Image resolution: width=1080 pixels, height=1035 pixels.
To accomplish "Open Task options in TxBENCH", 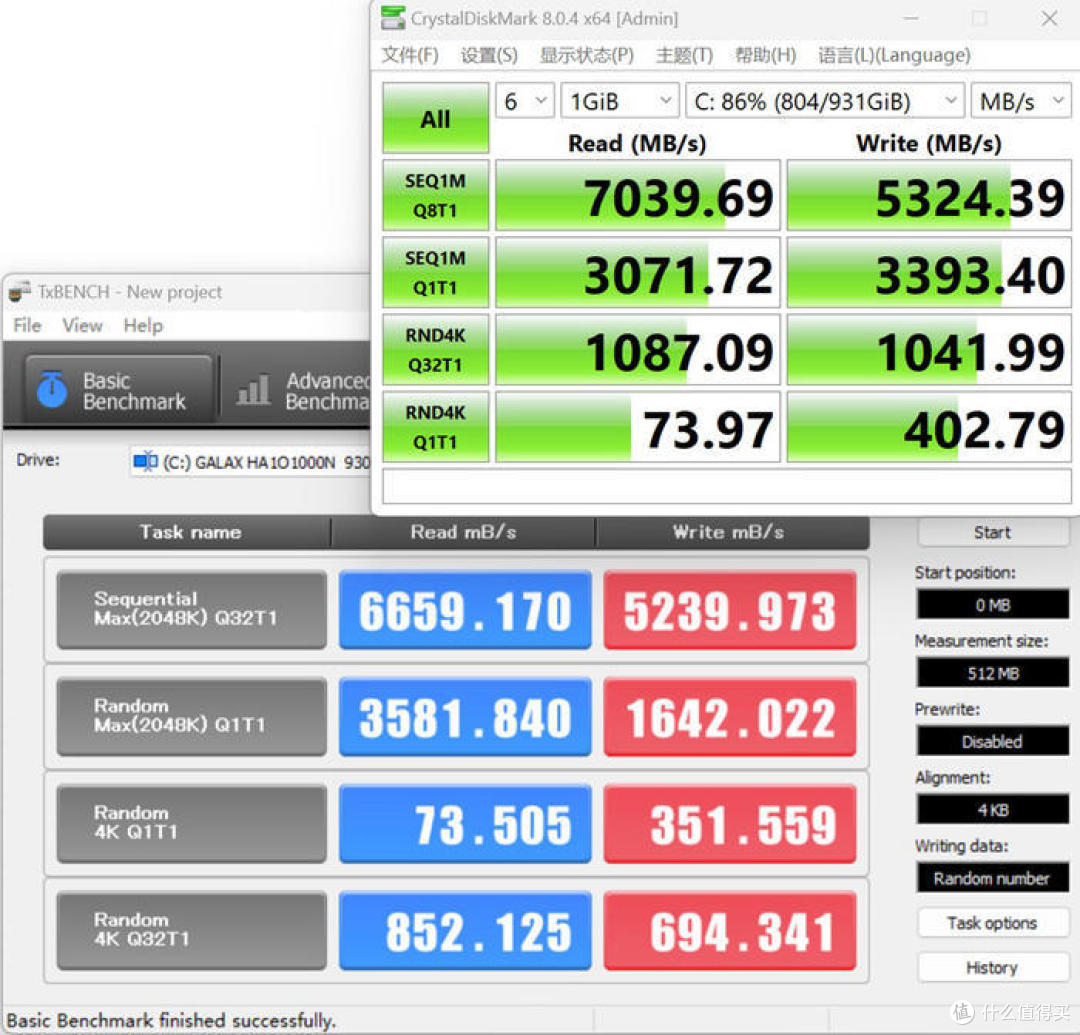I will 993,923.
